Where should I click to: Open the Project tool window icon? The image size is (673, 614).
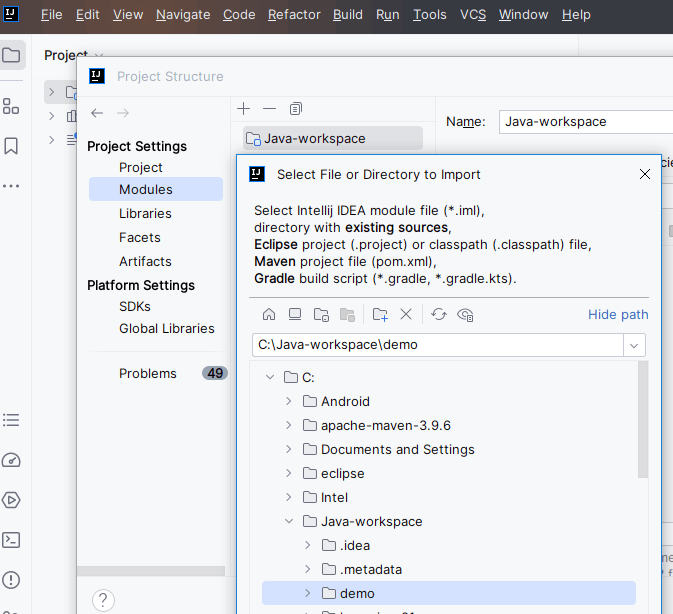[11, 55]
